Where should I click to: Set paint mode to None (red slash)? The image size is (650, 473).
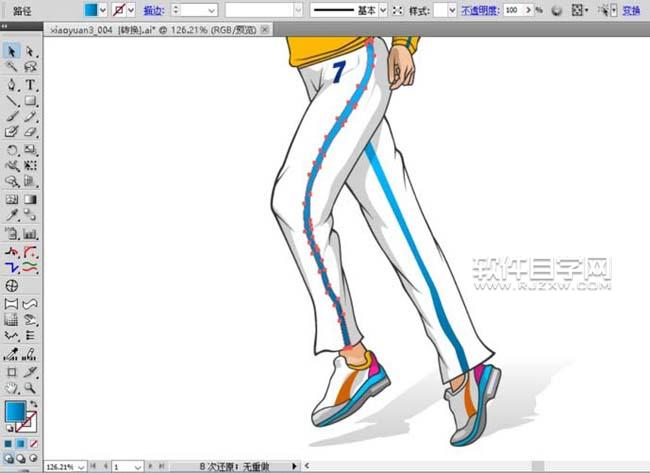32,443
